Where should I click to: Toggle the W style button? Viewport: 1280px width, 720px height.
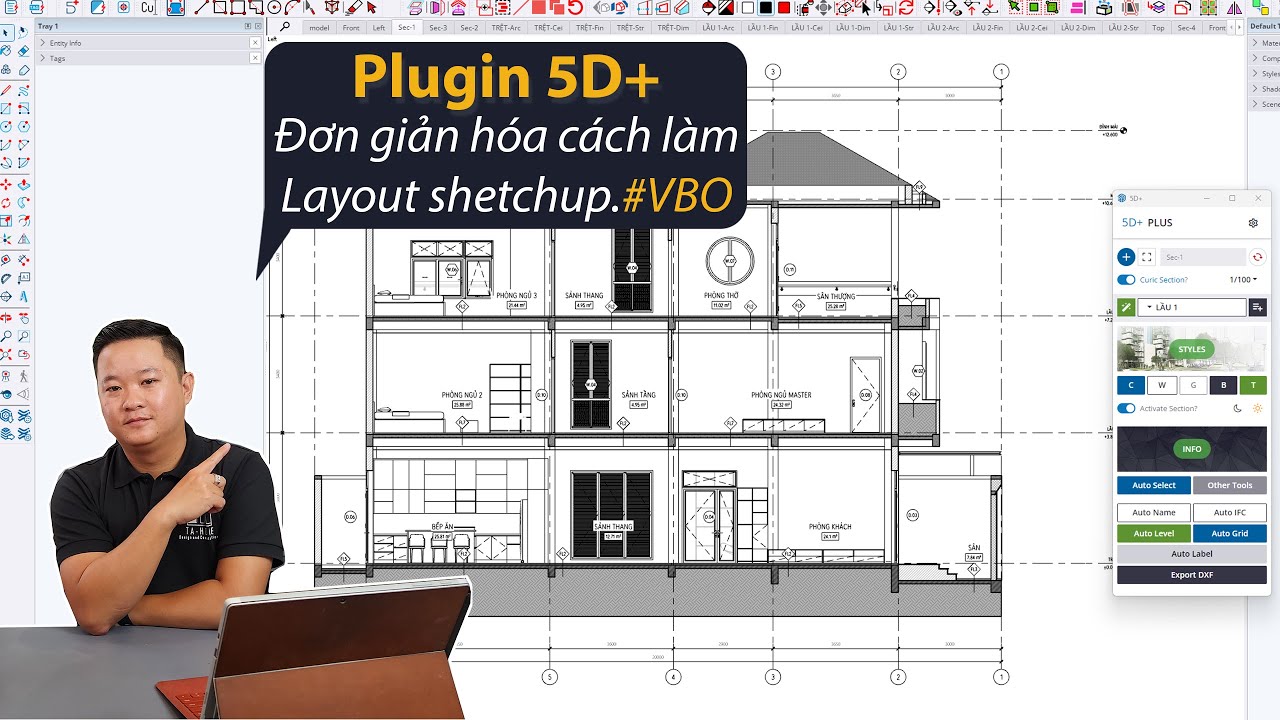tap(1161, 385)
